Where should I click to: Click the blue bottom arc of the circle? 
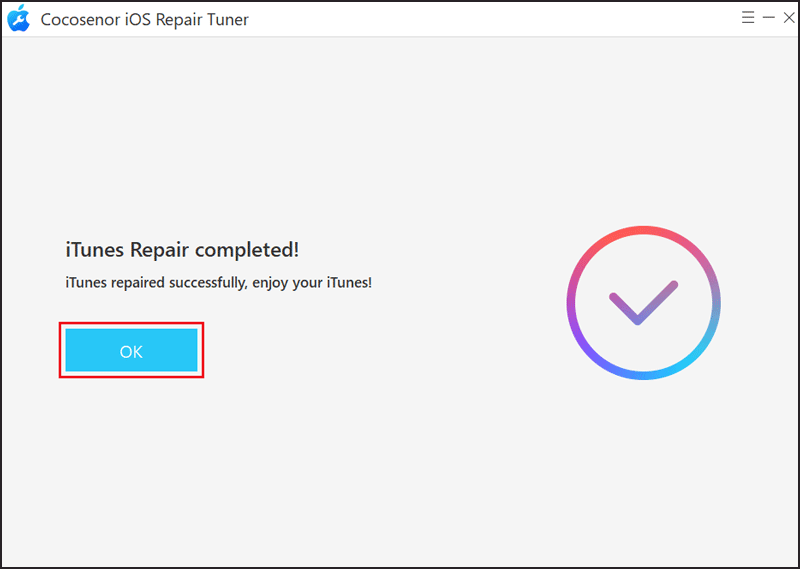[643, 376]
